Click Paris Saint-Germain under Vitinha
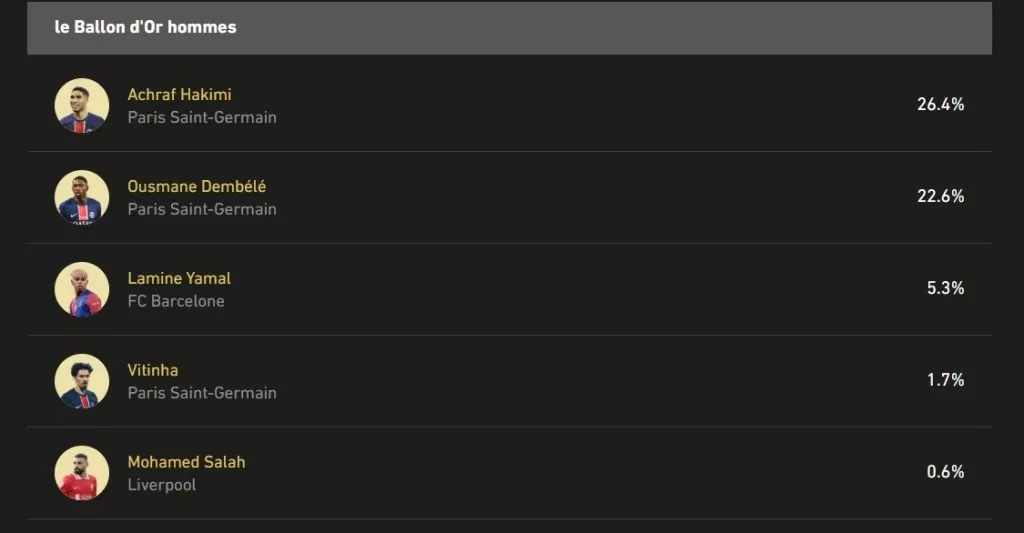Viewport: 1024px width, 533px height. point(202,393)
